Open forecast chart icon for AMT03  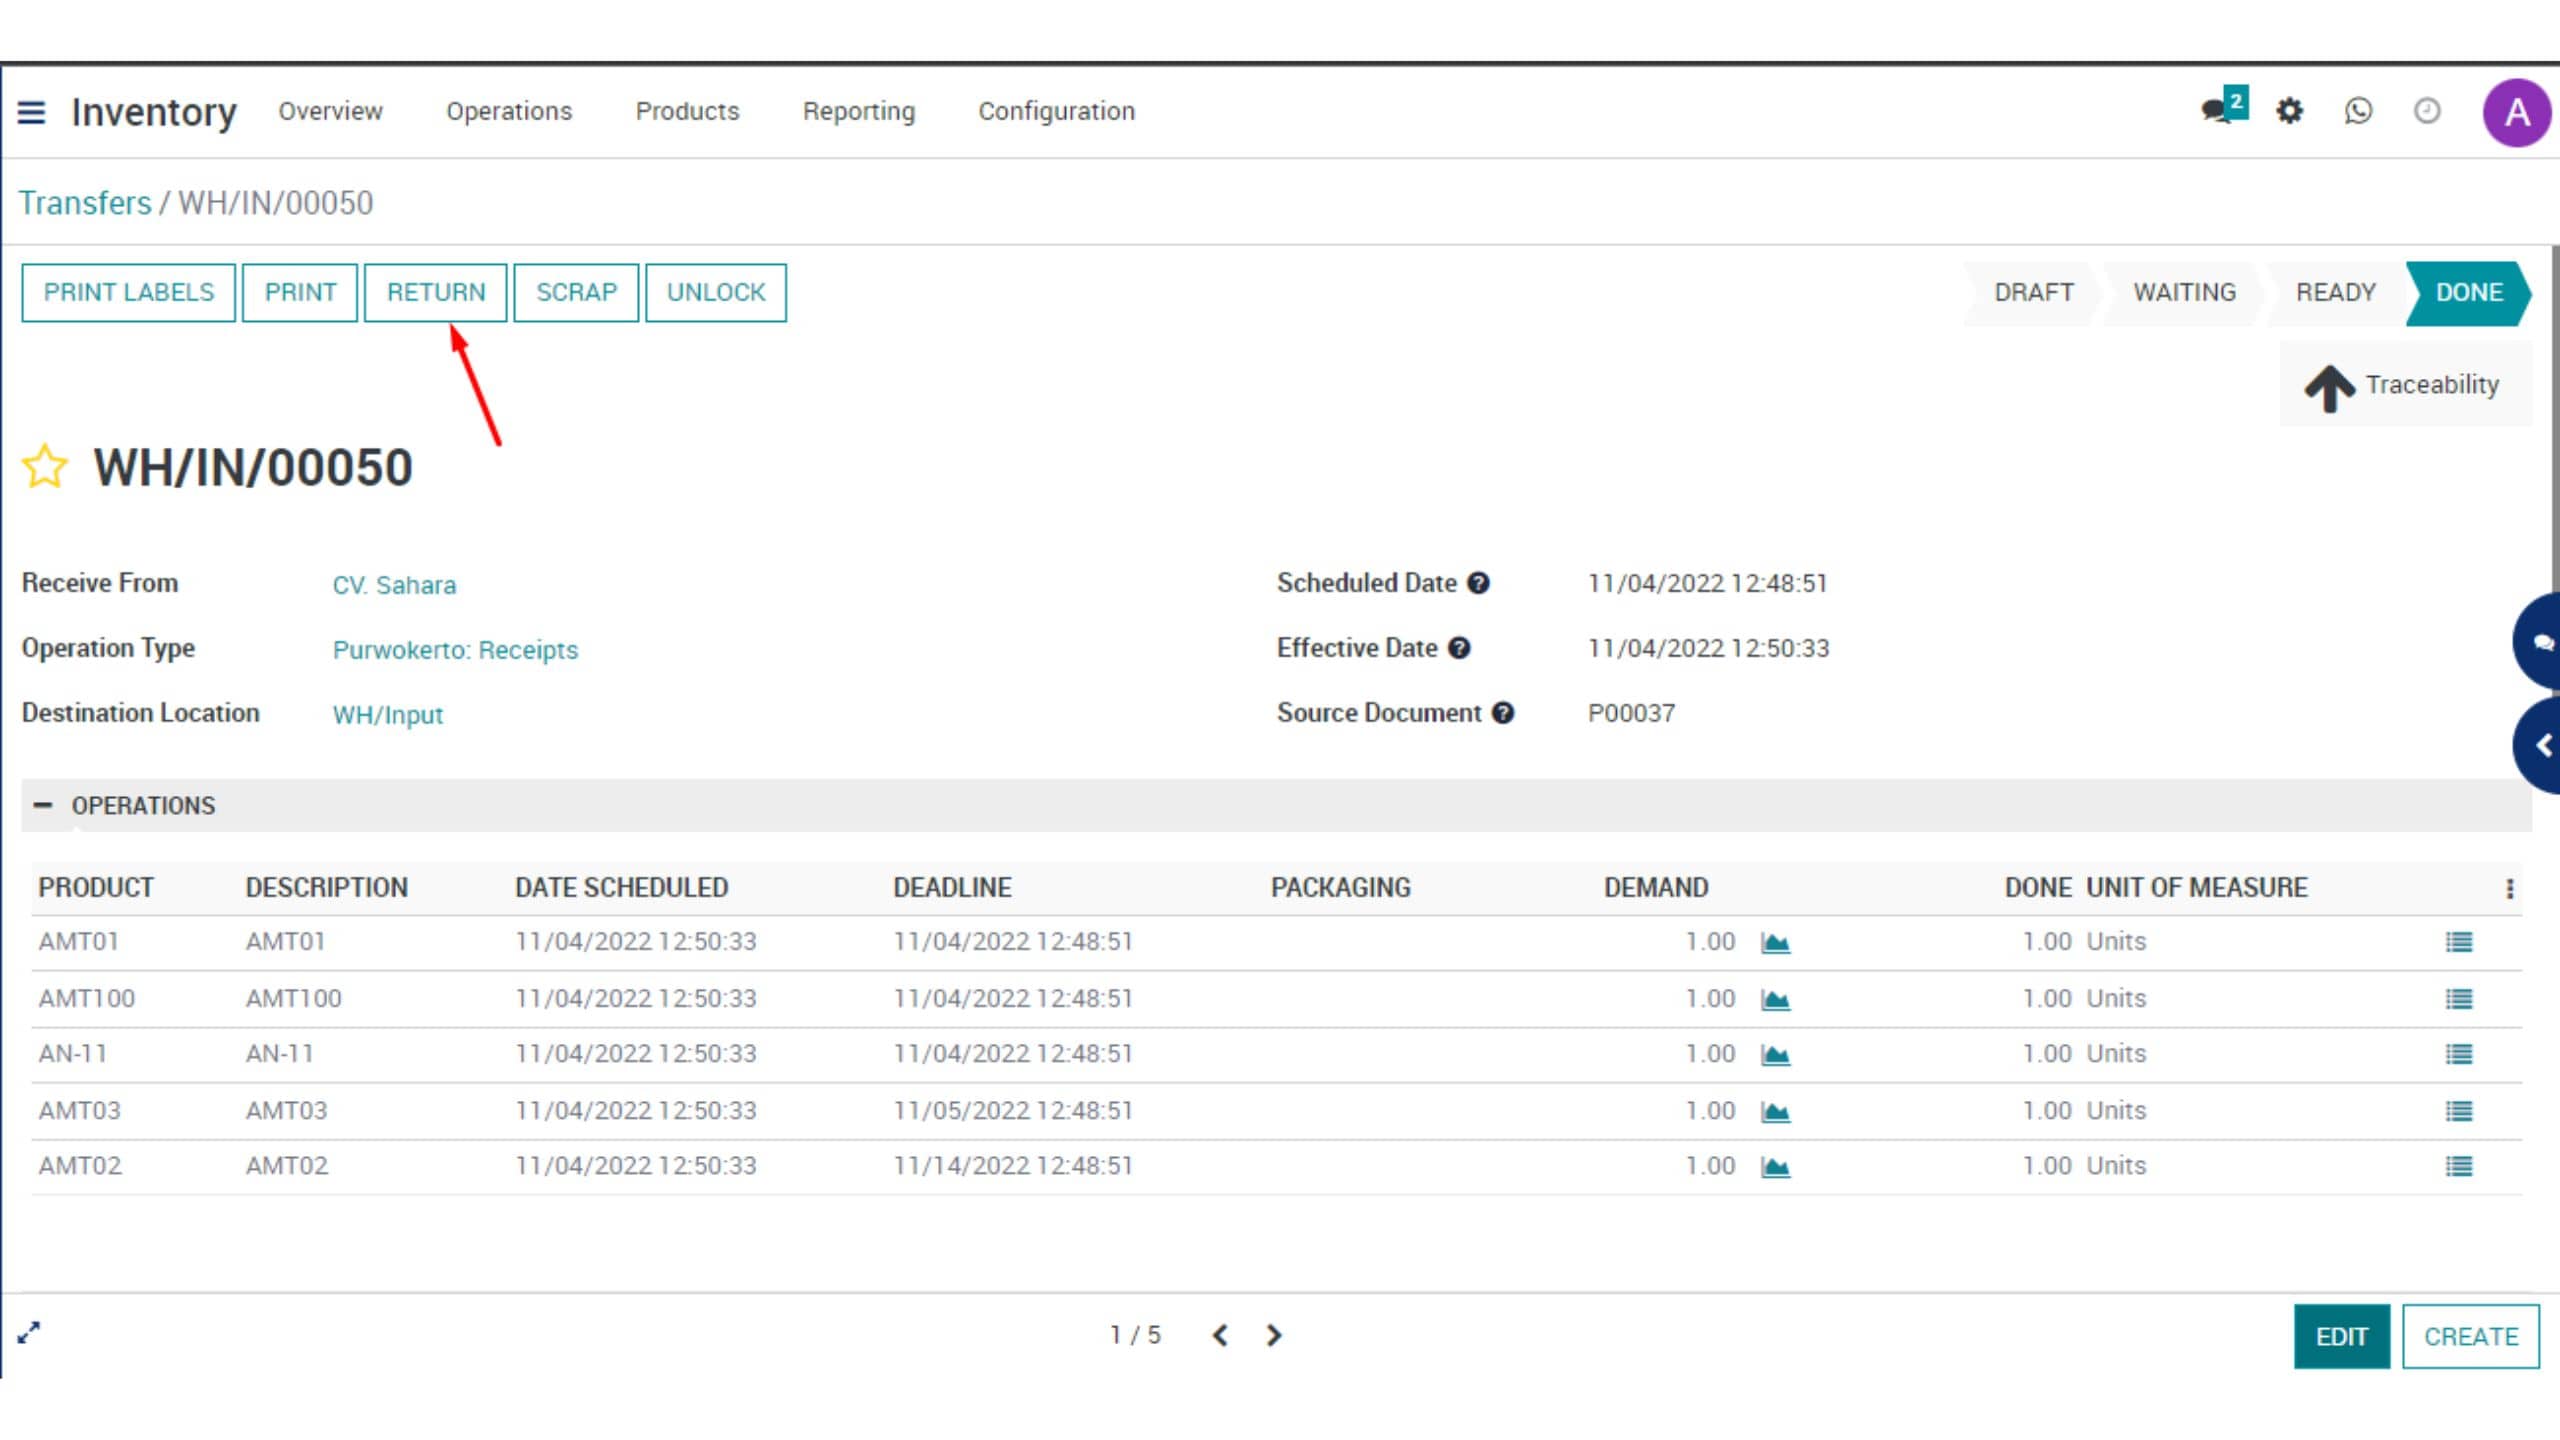click(x=1775, y=1111)
